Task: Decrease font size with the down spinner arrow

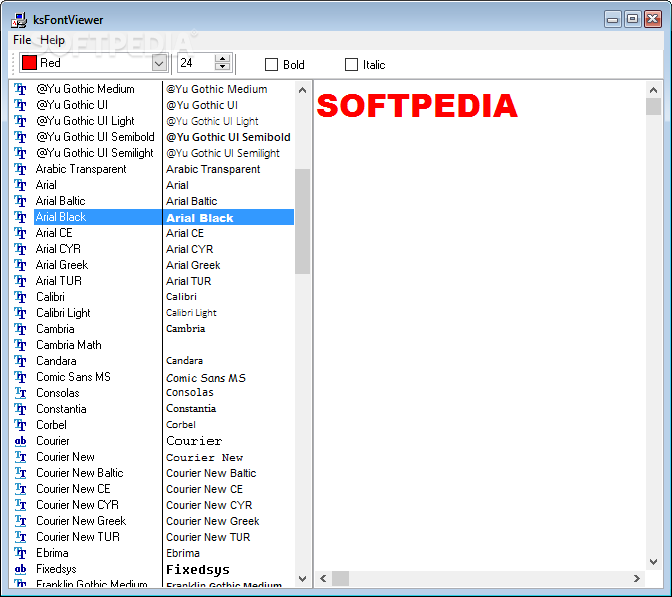Action: pyautogui.click(x=222, y=67)
